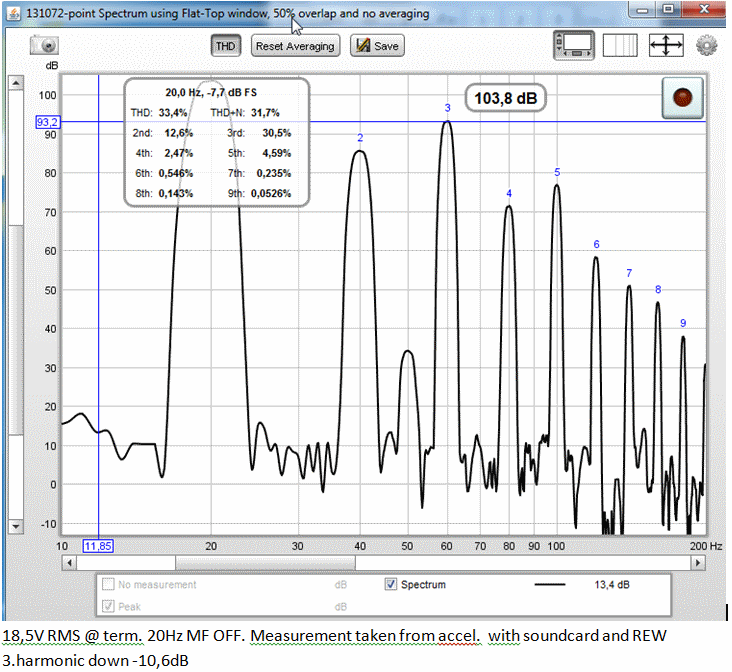Screen dimensions: 732x672
Task: Click the 20,0 Hz, -7,7 dB FS header
Action: (211, 92)
